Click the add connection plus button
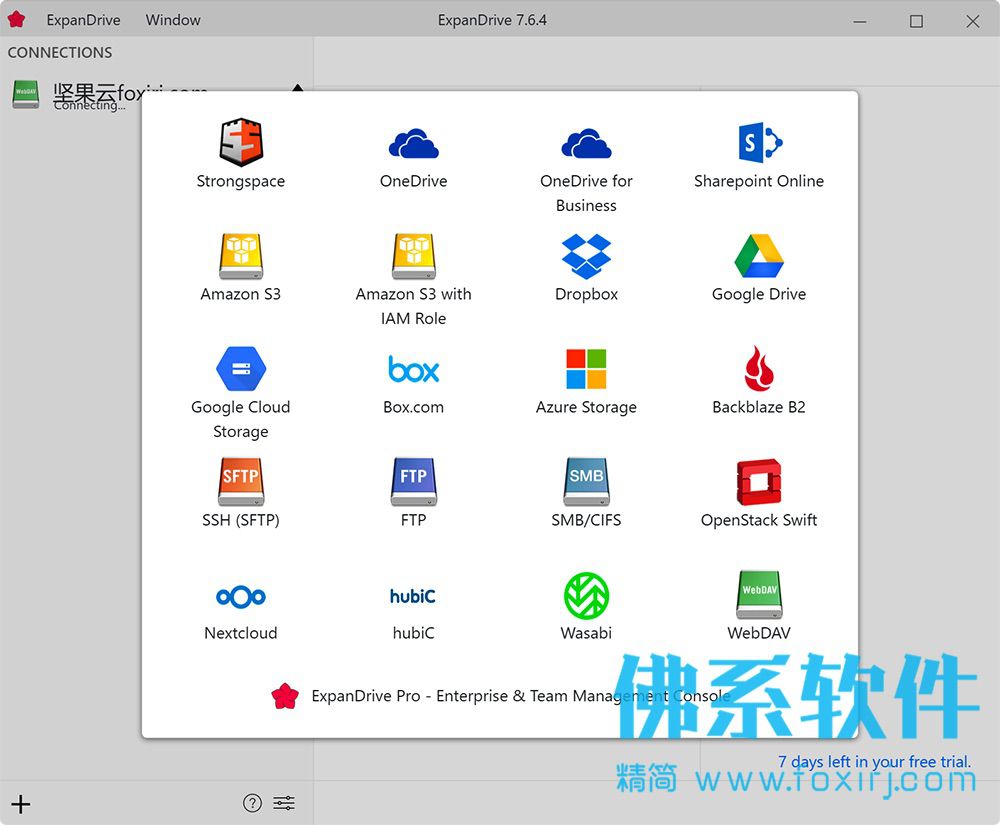 20,804
